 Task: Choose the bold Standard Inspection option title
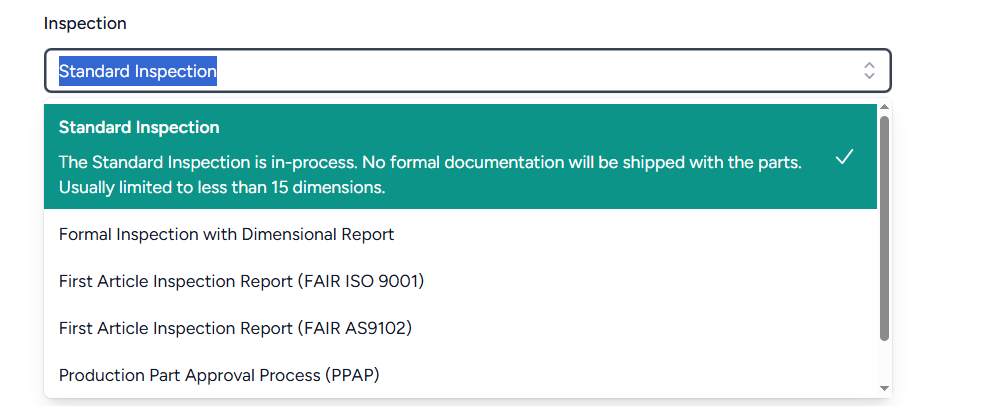click(139, 127)
